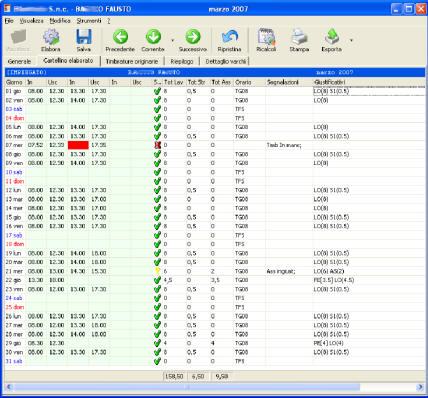The width and height of the screenshot is (428, 398).
Task: Open the Visualizza menu
Action: point(31,21)
